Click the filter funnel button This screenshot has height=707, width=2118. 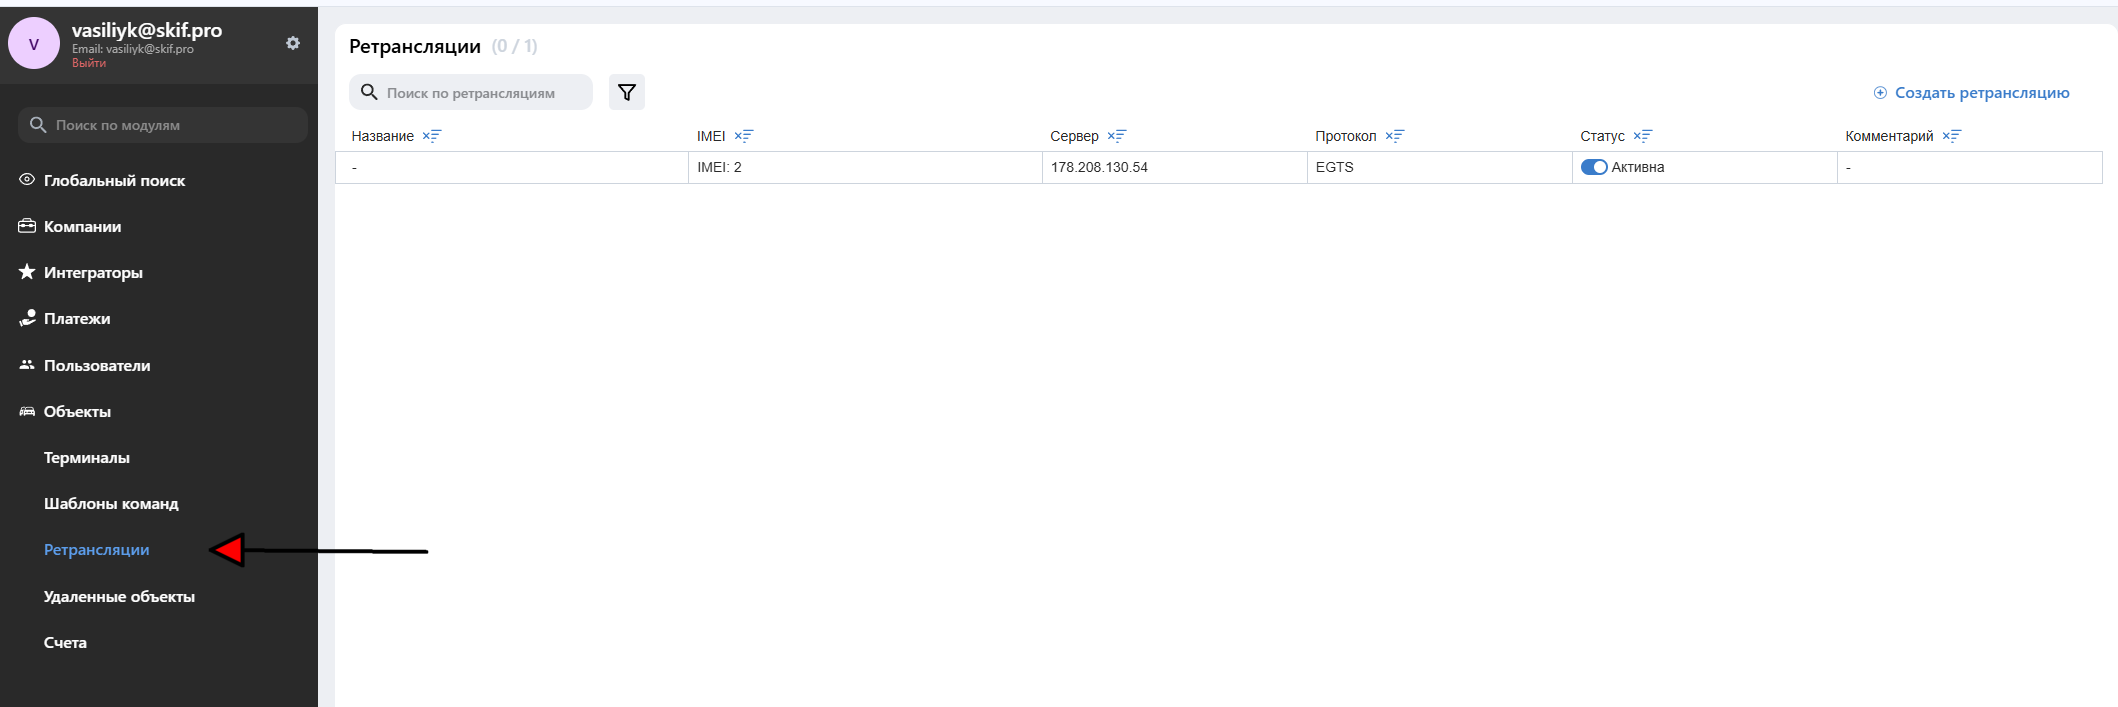click(627, 92)
